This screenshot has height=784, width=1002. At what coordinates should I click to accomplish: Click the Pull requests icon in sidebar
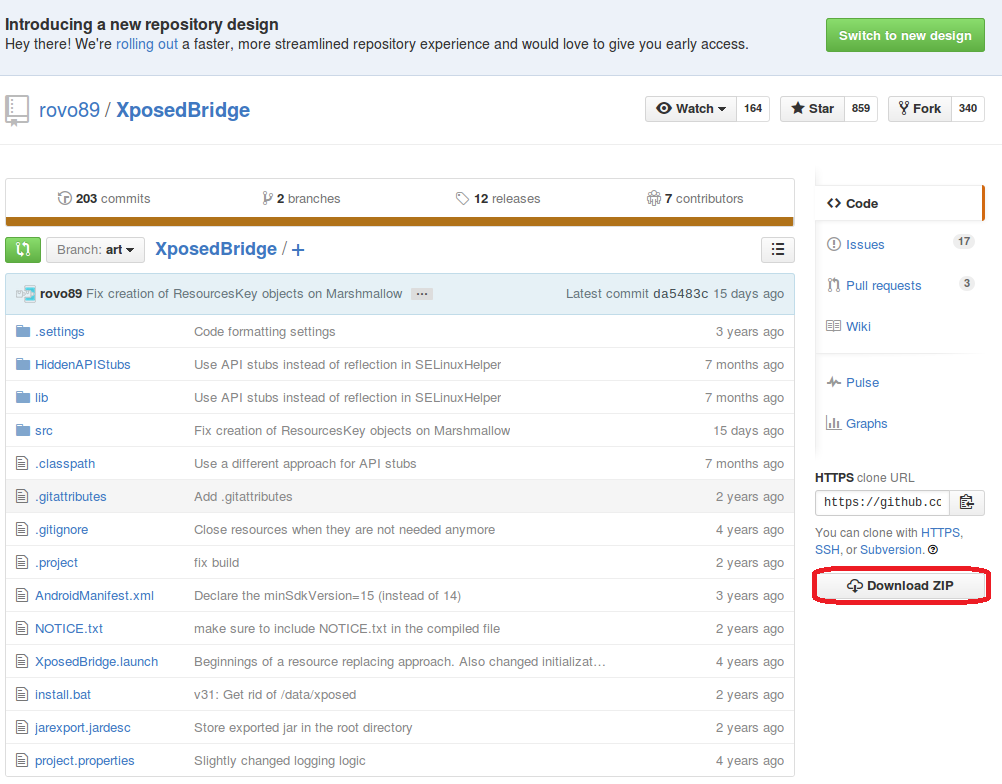(833, 286)
